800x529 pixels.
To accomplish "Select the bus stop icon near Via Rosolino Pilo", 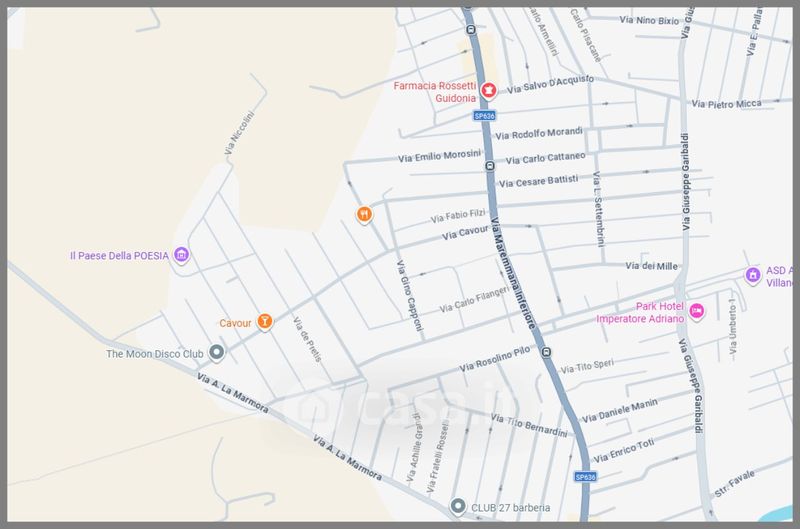I will tap(546, 352).
